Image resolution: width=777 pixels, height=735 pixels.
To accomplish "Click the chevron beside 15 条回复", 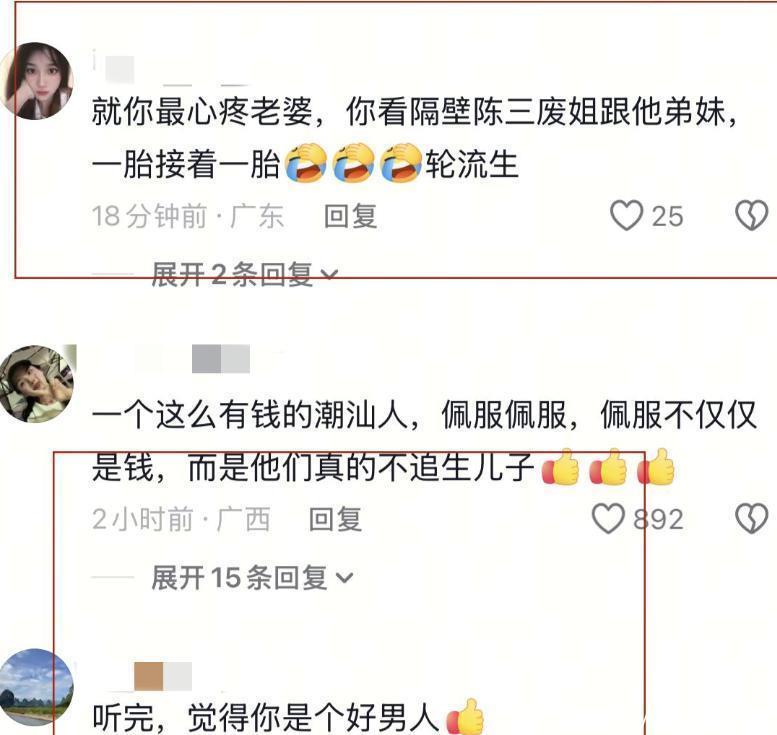I will pos(344,578).
